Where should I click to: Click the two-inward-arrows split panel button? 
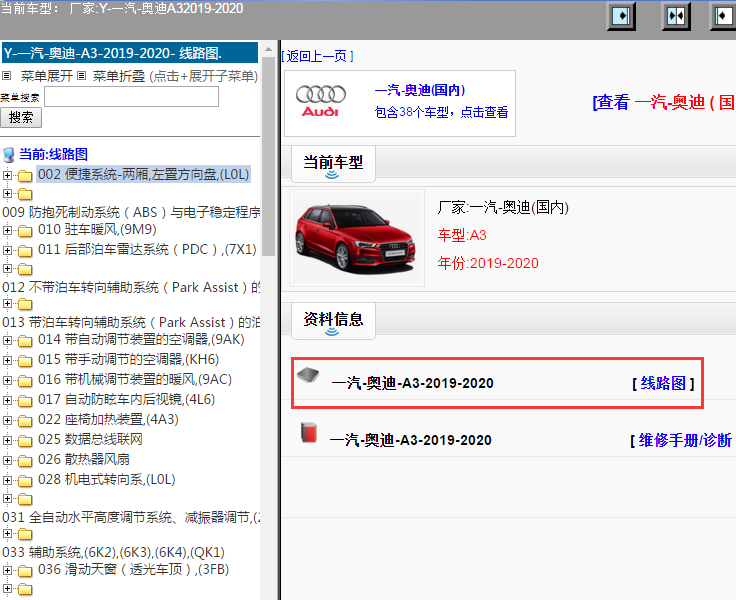click(x=676, y=16)
